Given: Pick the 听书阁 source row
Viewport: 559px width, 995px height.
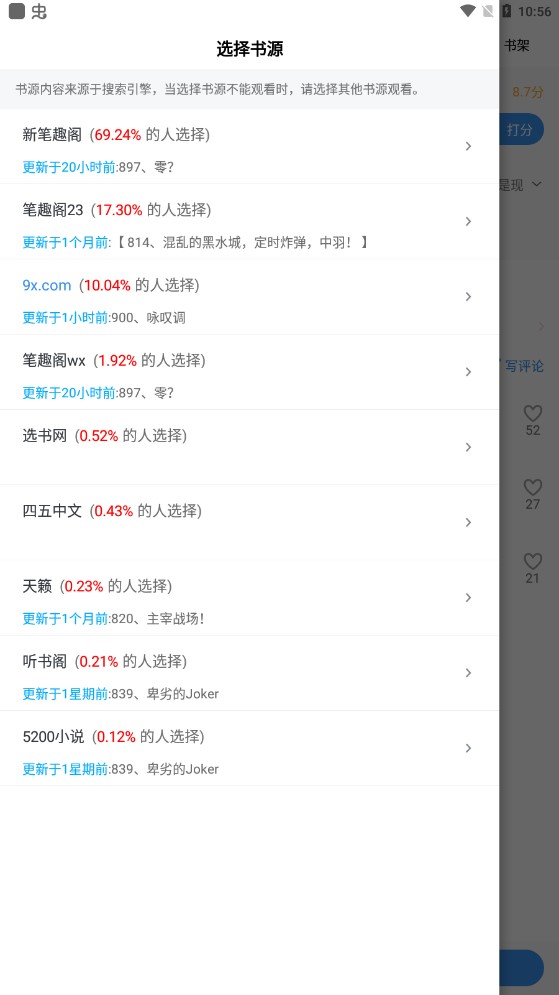Looking at the screenshot, I should point(249,673).
